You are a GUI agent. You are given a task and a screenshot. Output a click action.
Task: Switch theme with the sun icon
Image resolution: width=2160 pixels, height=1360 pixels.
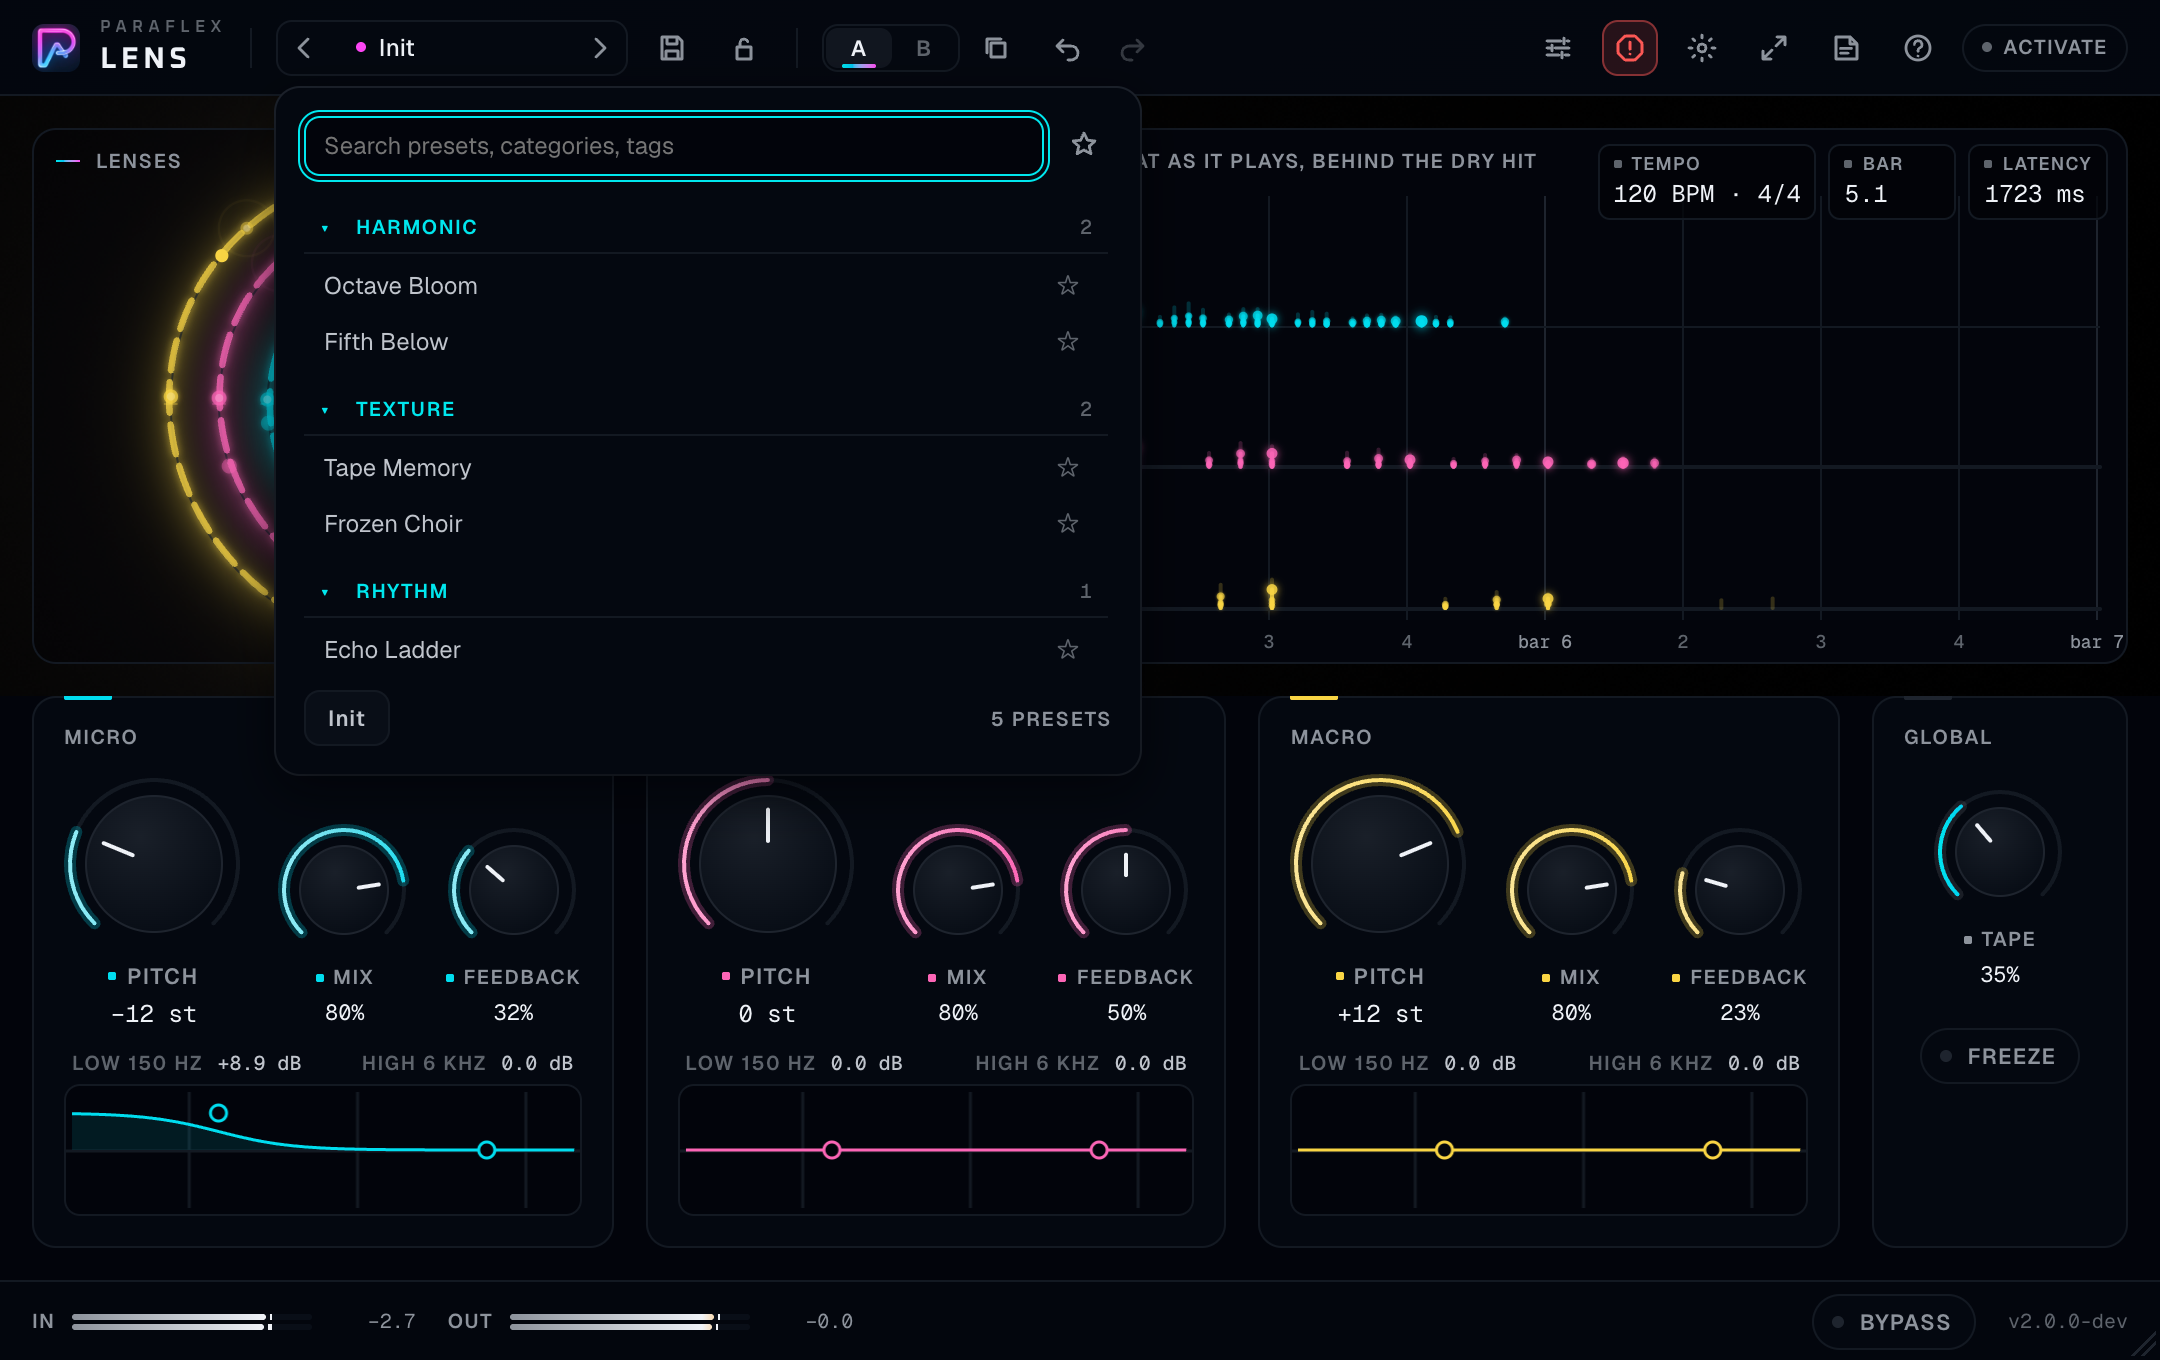[x=1702, y=48]
